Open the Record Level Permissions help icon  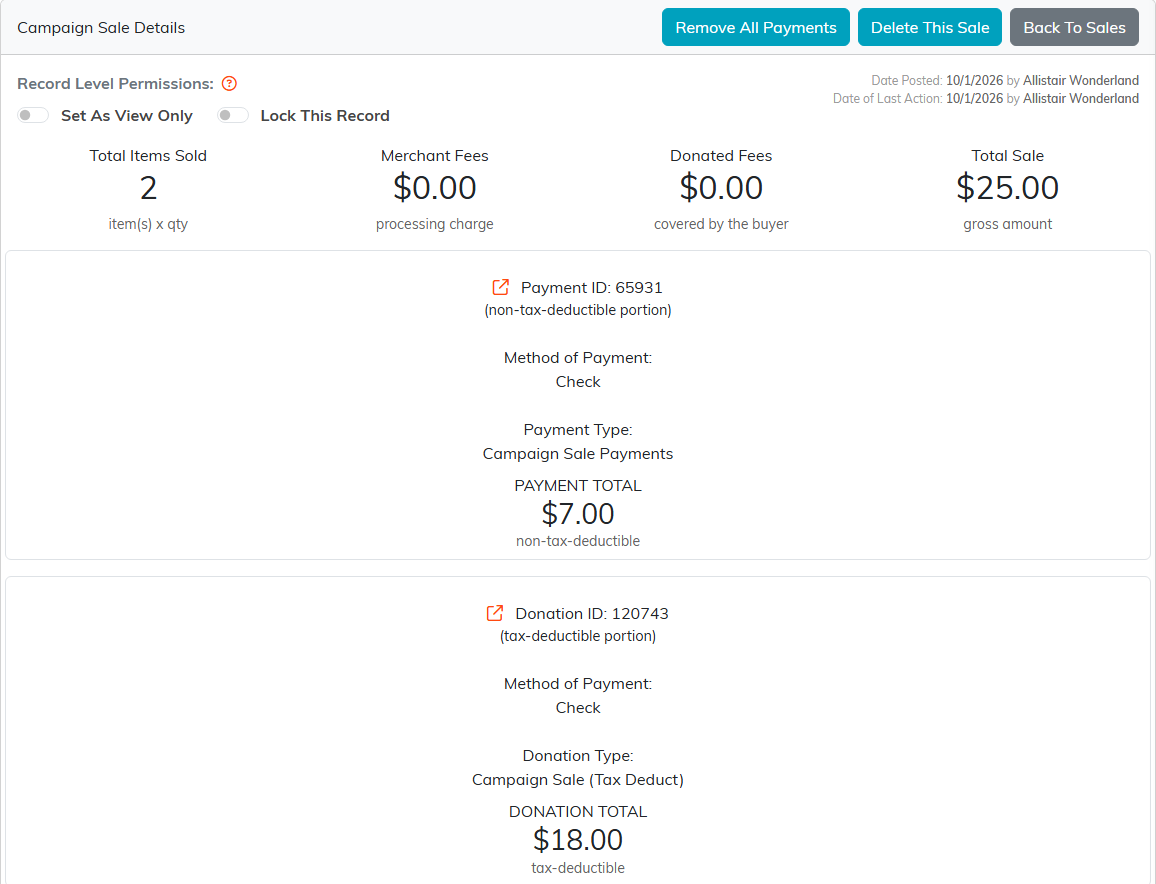coord(229,83)
